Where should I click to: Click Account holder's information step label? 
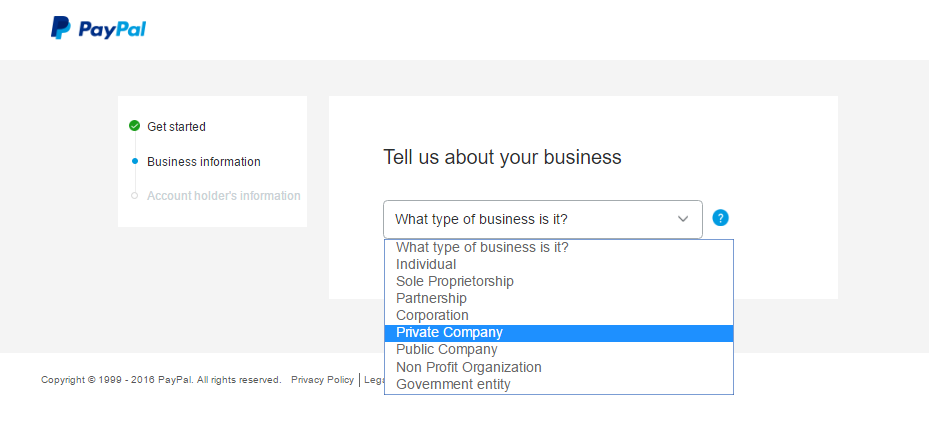point(223,196)
